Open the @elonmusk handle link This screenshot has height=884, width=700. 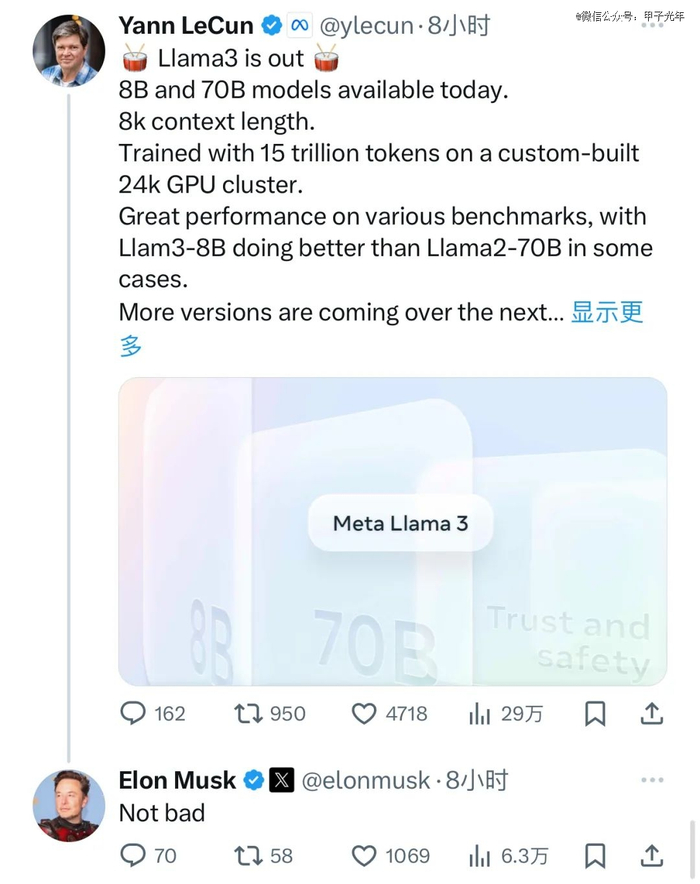[x=366, y=780]
